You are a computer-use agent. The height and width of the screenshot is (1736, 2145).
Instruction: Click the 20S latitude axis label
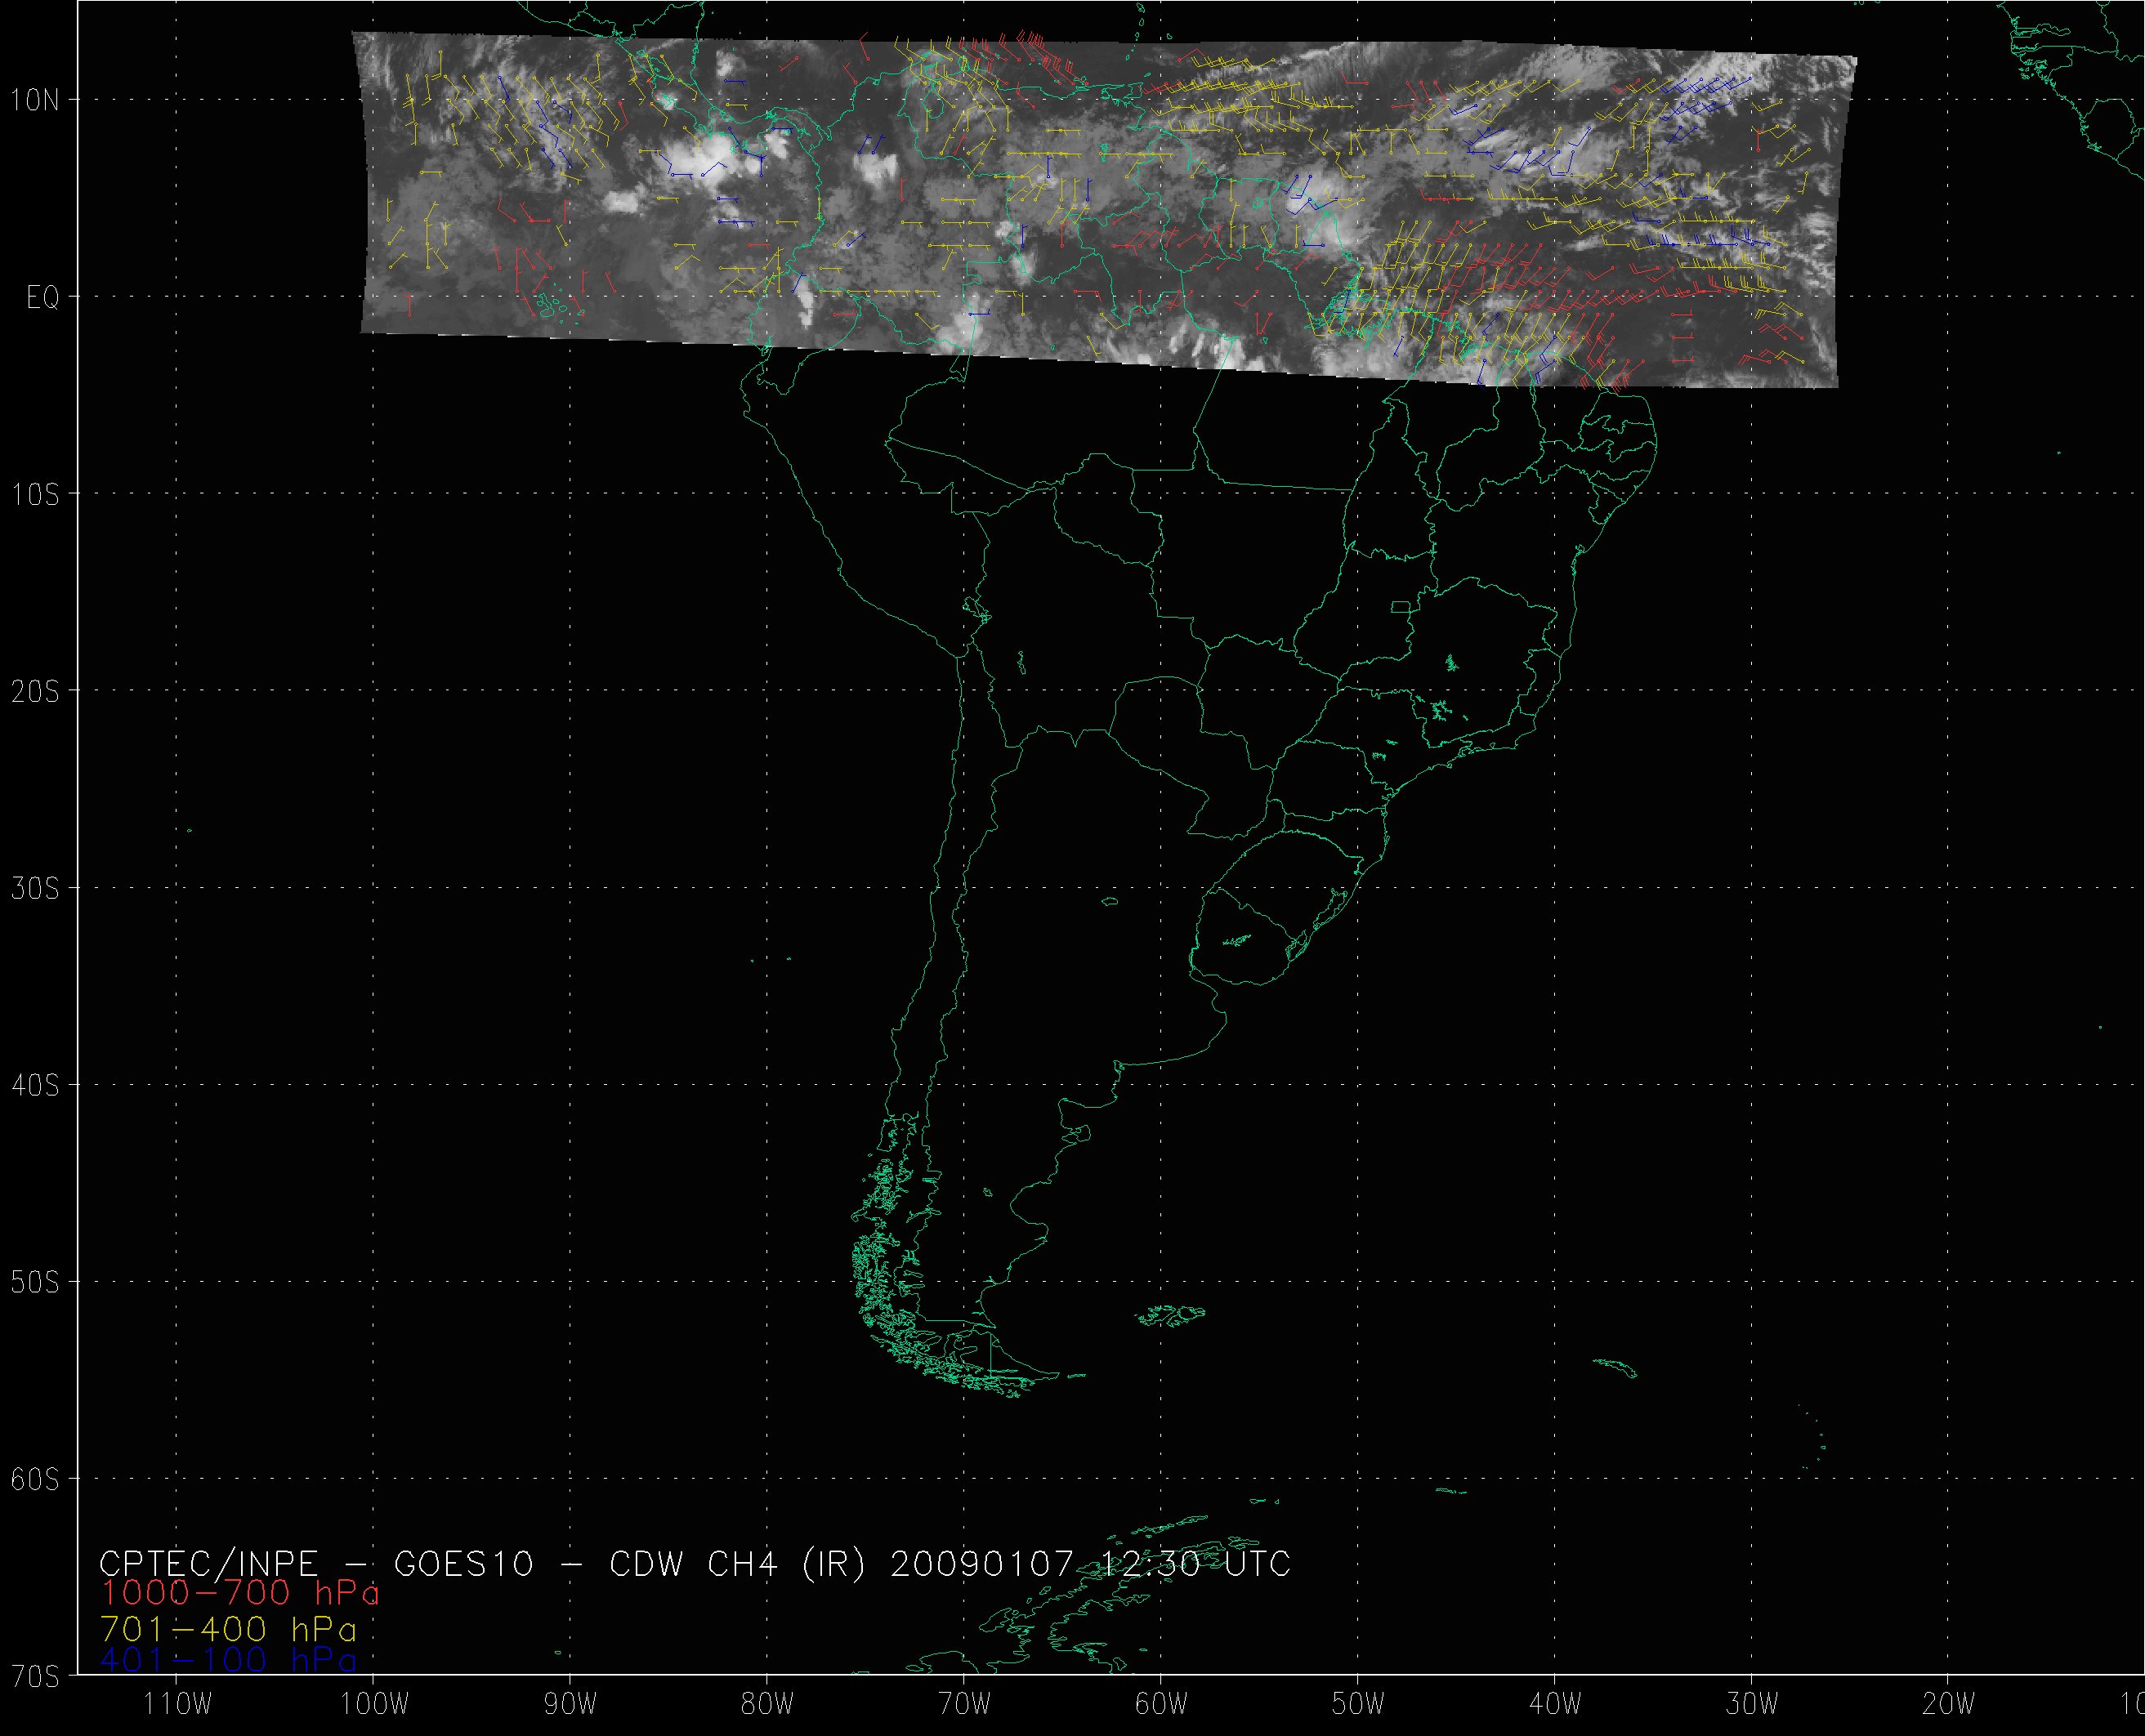click(x=36, y=691)
